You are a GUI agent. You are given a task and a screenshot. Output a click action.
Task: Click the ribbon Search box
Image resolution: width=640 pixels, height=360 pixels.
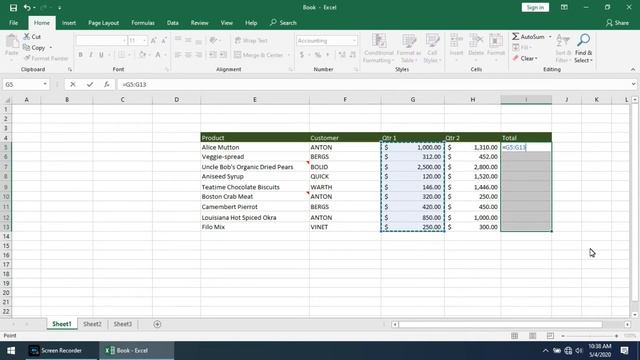[283, 23]
